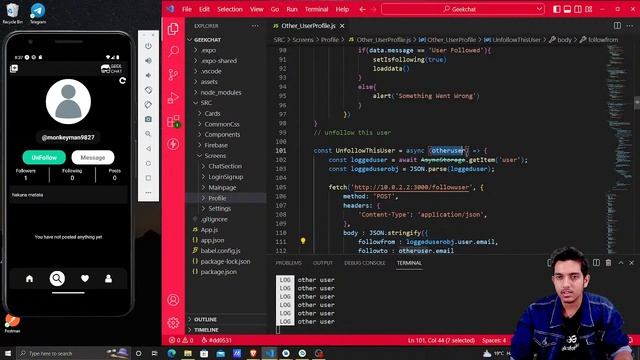
Task: Tap the Message button
Action: [x=93, y=157]
